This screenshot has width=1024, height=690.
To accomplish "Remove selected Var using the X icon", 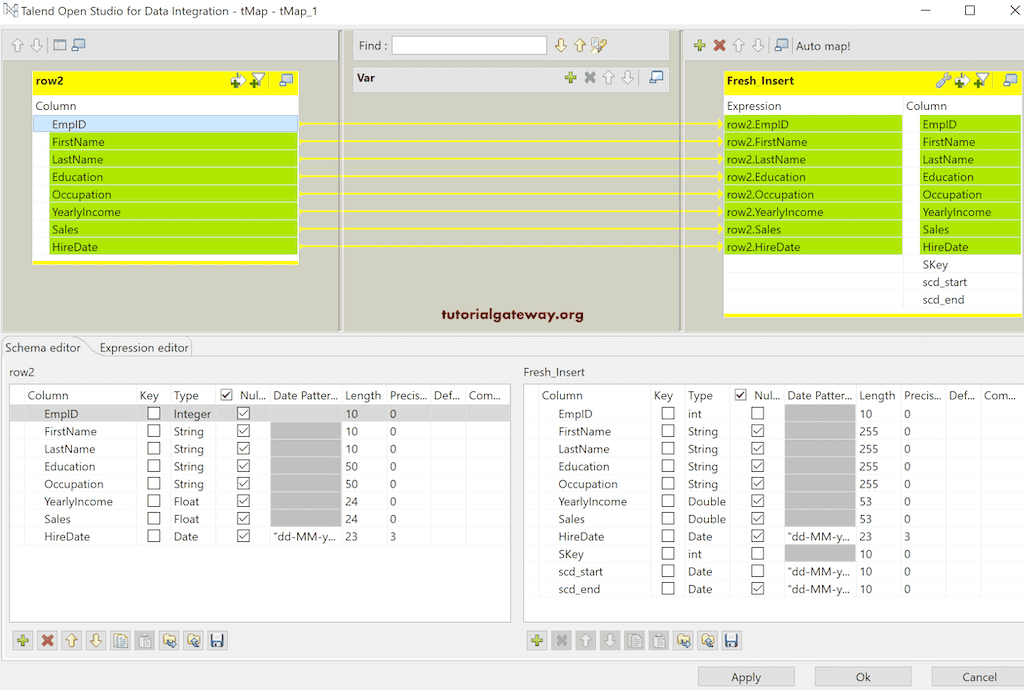I will click(x=590, y=77).
